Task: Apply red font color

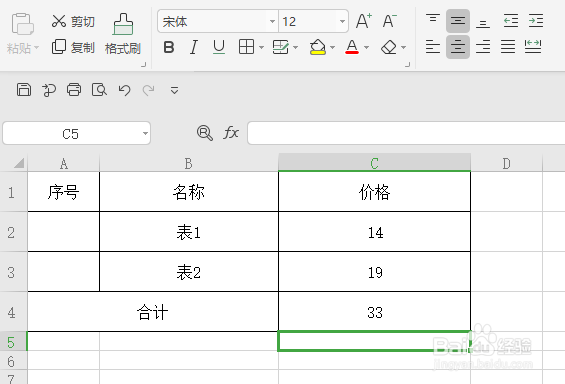Action: coord(352,47)
